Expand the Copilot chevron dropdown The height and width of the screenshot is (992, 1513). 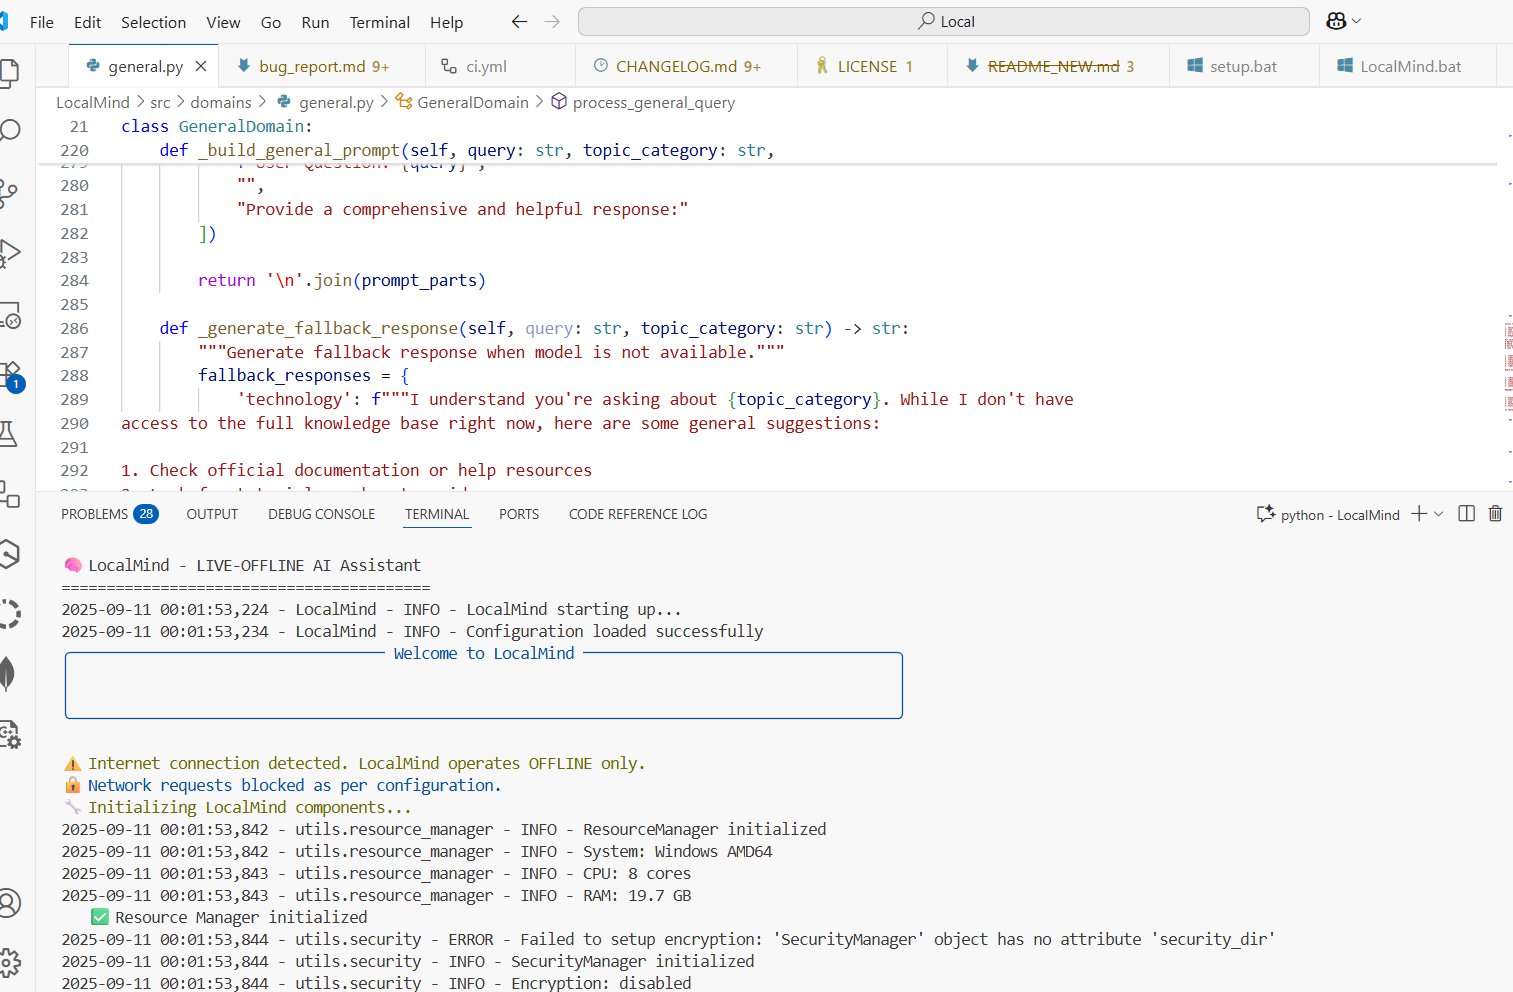pos(1356,21)
